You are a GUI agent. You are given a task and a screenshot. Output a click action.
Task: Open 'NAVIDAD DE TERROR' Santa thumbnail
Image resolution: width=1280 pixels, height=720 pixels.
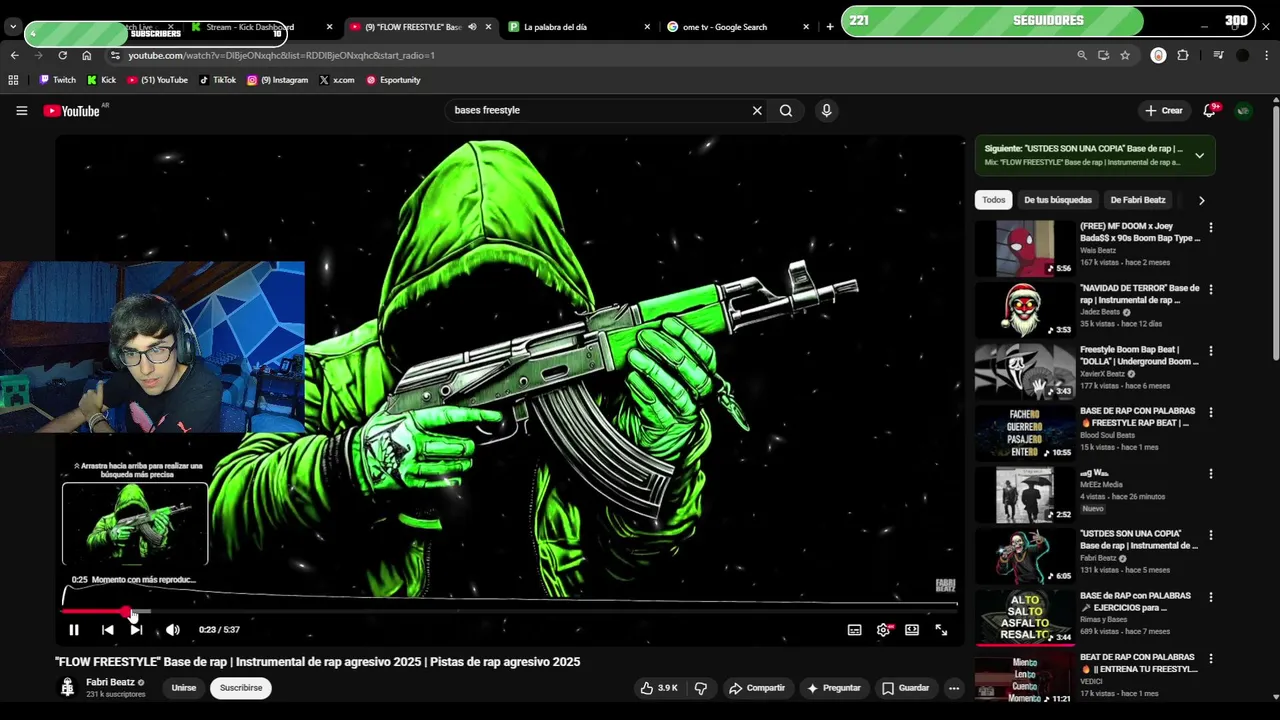1024,310
